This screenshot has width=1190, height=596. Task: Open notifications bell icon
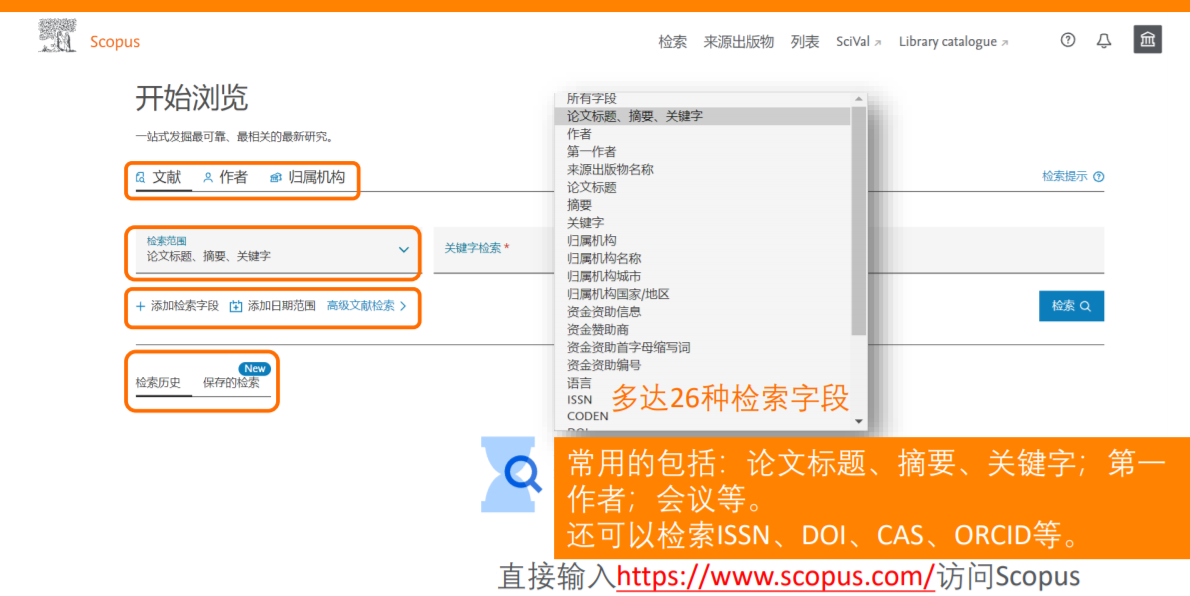(1103, 42)
